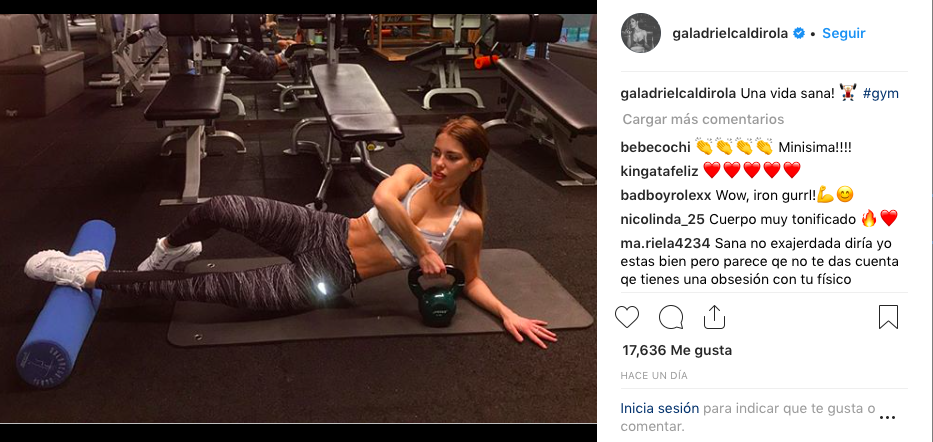
Task: Click the blue verified badge
Action: [x=799, y=33]
